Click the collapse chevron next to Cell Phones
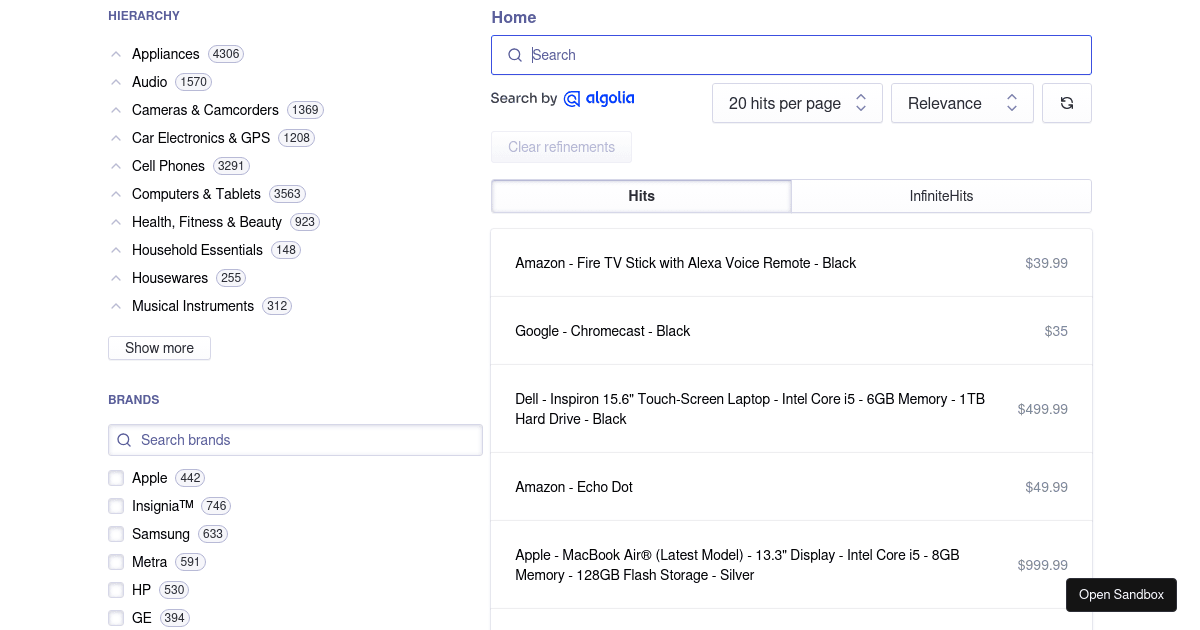The width and height of the screenshot is (1200, 630). pos(115,166)
